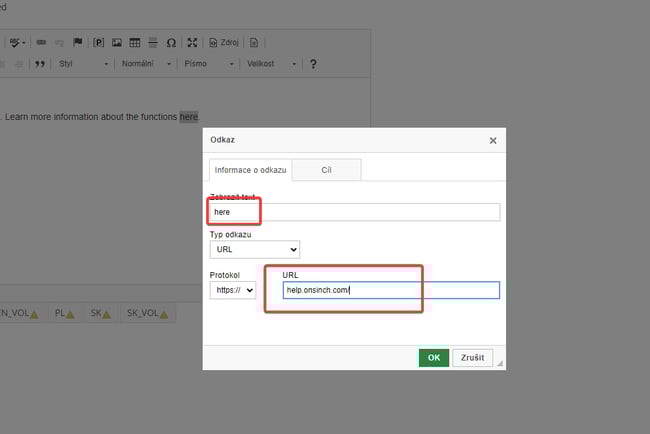Viewport: 650px width, 434px height.
Task: Select the Informace o odkazu tab
Action: 250,170
